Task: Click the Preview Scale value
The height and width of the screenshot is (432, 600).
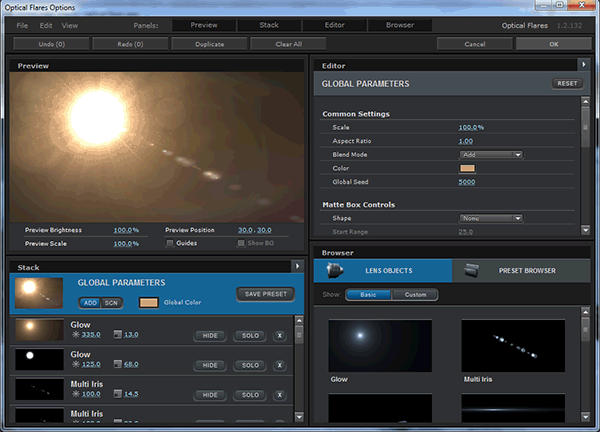Action: 126,244
